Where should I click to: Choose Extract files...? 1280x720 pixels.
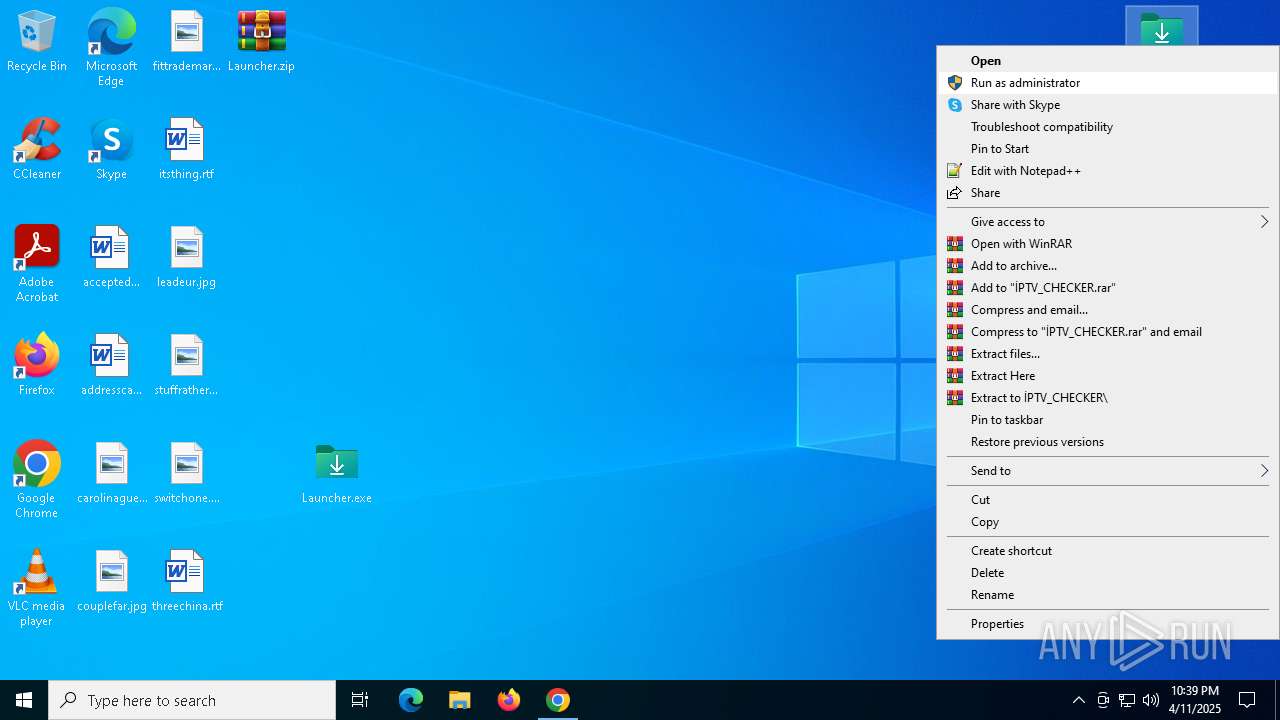click(1107, 354)
